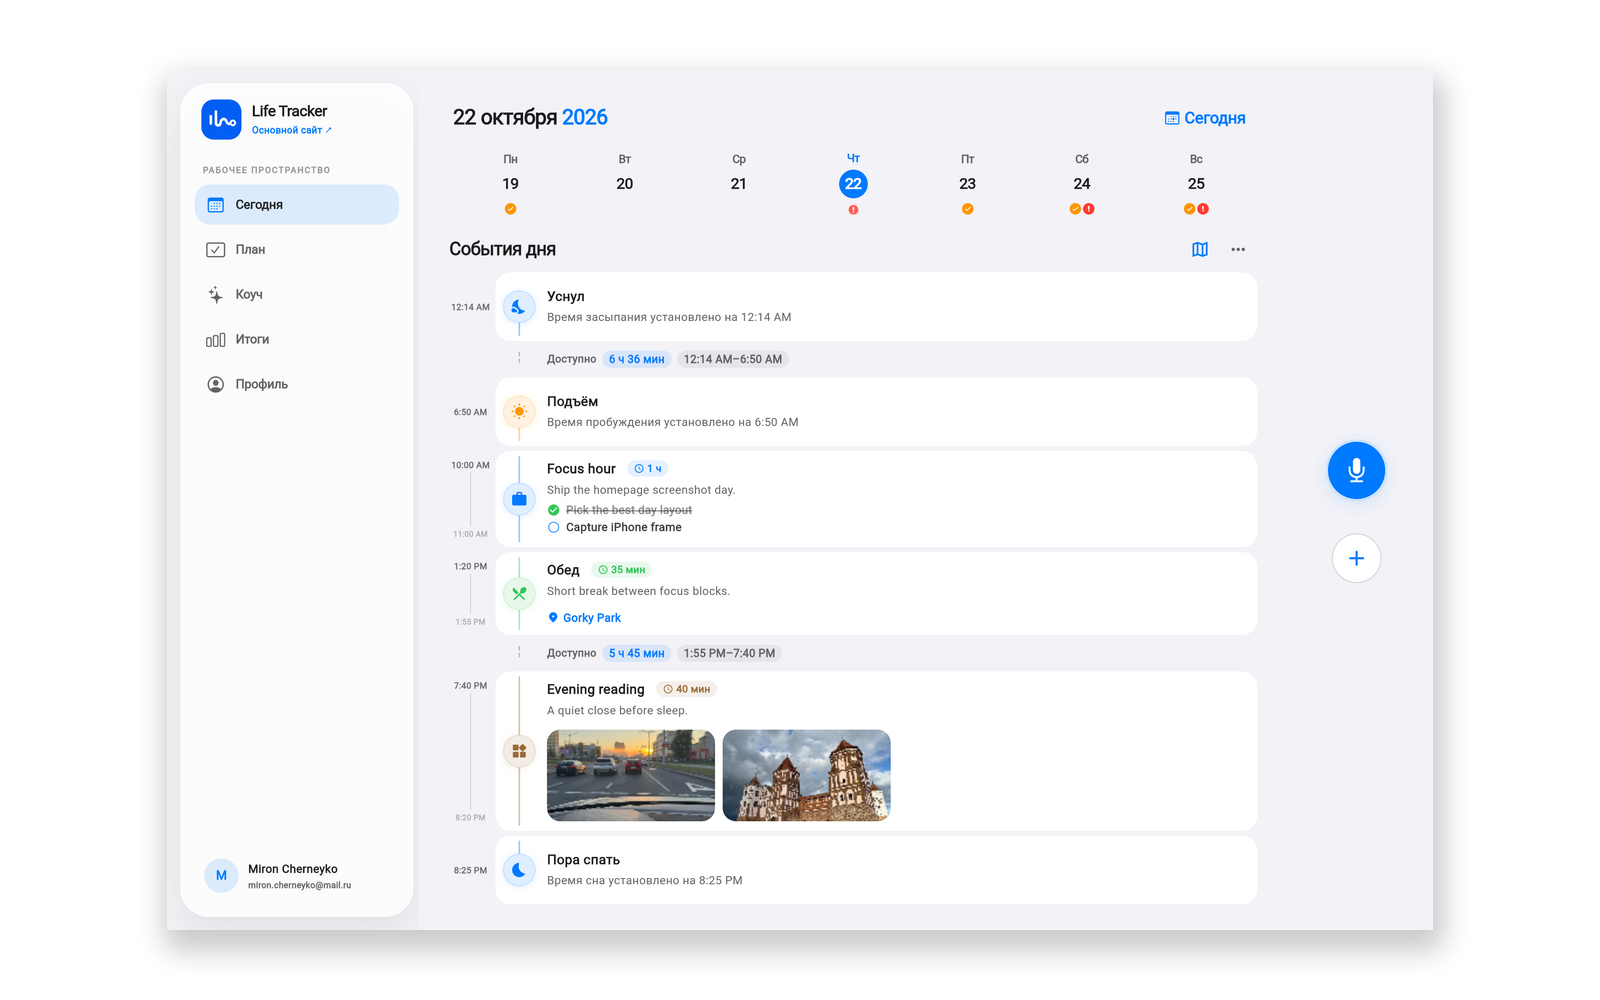Open Профиль in the sidebar
The width and height of the screenshot is (1600, 1000).
click(x=297, y=384)
